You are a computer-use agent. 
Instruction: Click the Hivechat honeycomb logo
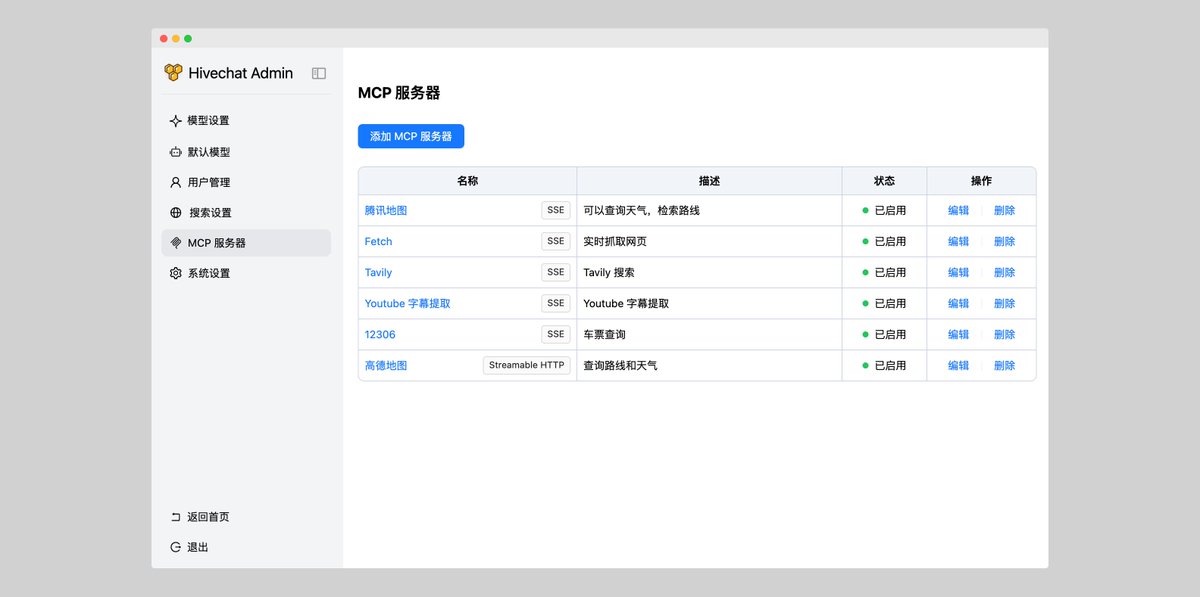[174, 72]
